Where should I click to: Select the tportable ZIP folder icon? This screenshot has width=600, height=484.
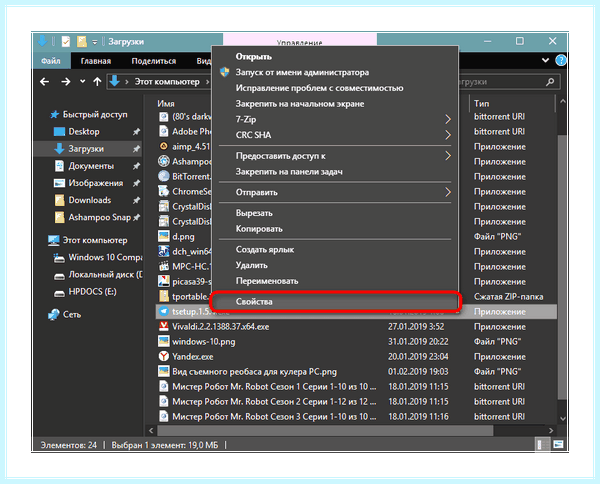click(x=164, y=296)
